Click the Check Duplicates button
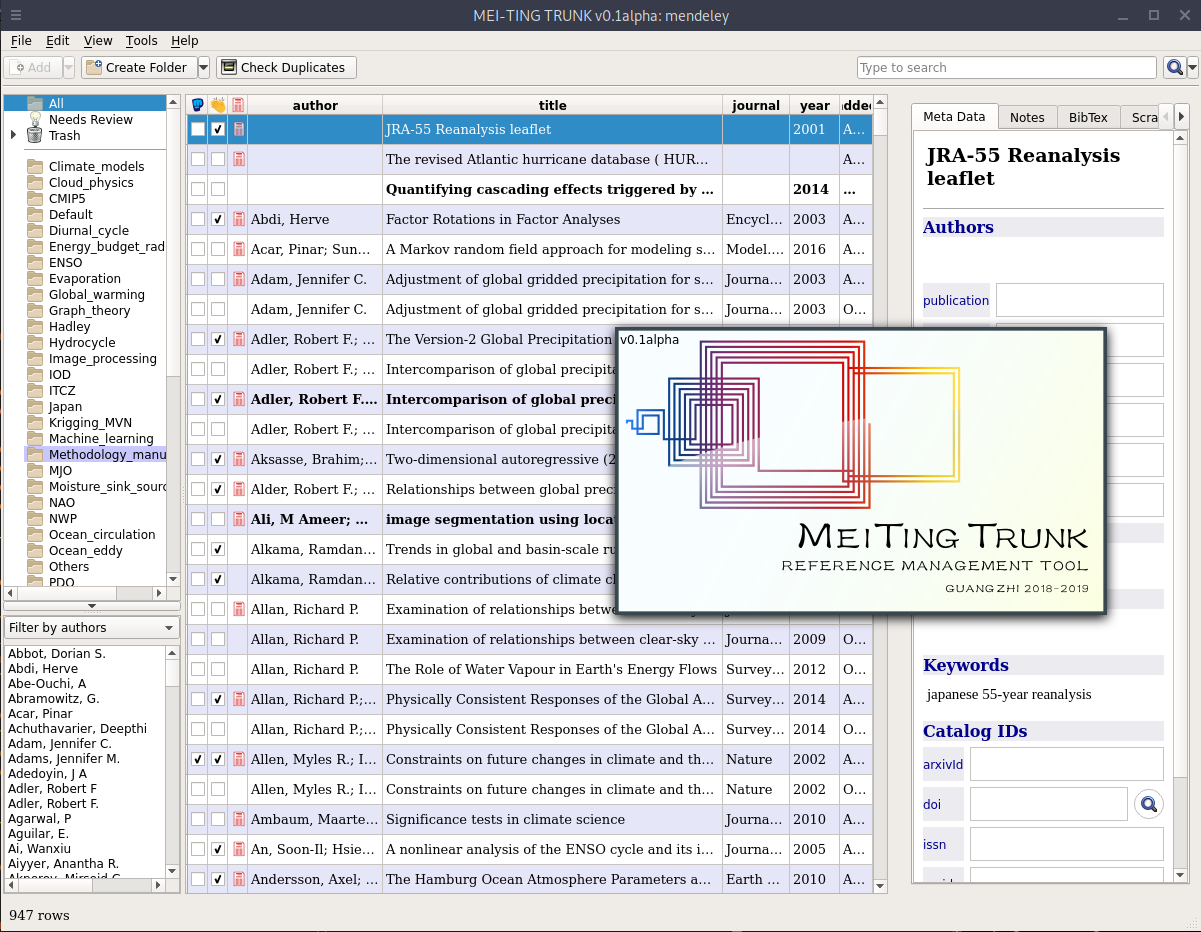 click(x=286, y=67)
